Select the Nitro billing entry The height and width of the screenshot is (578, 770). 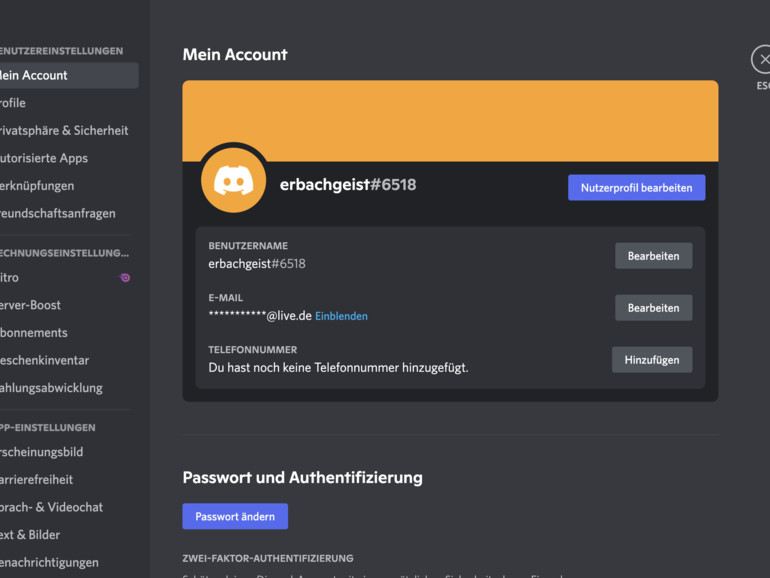click(69, 277)
